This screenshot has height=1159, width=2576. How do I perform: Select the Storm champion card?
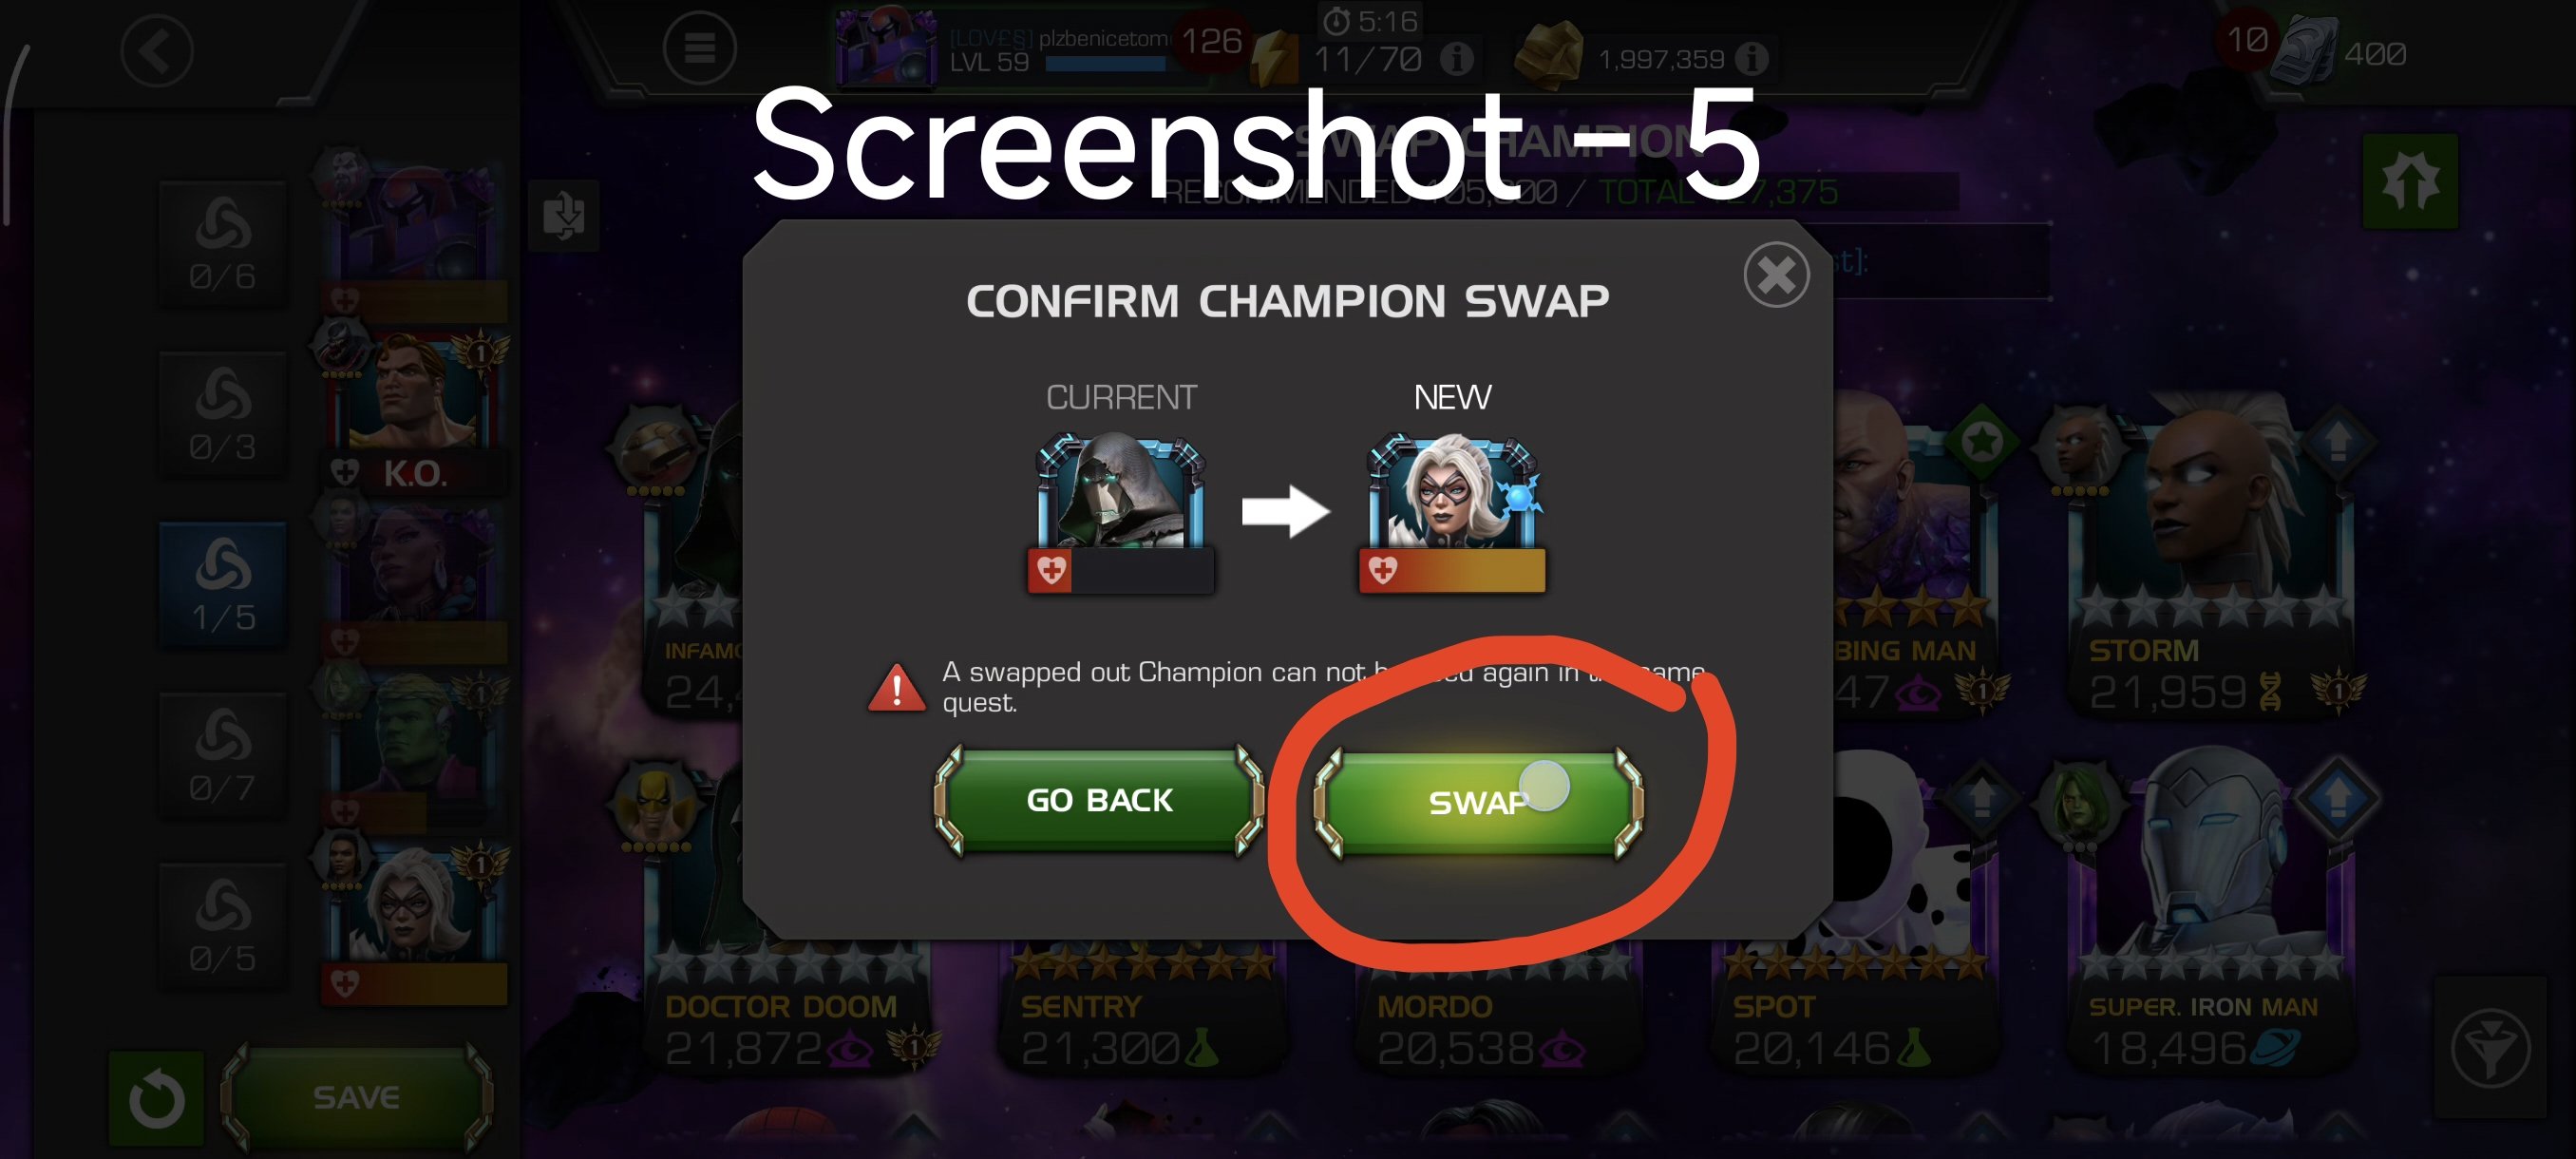(x=2208, y=560)
